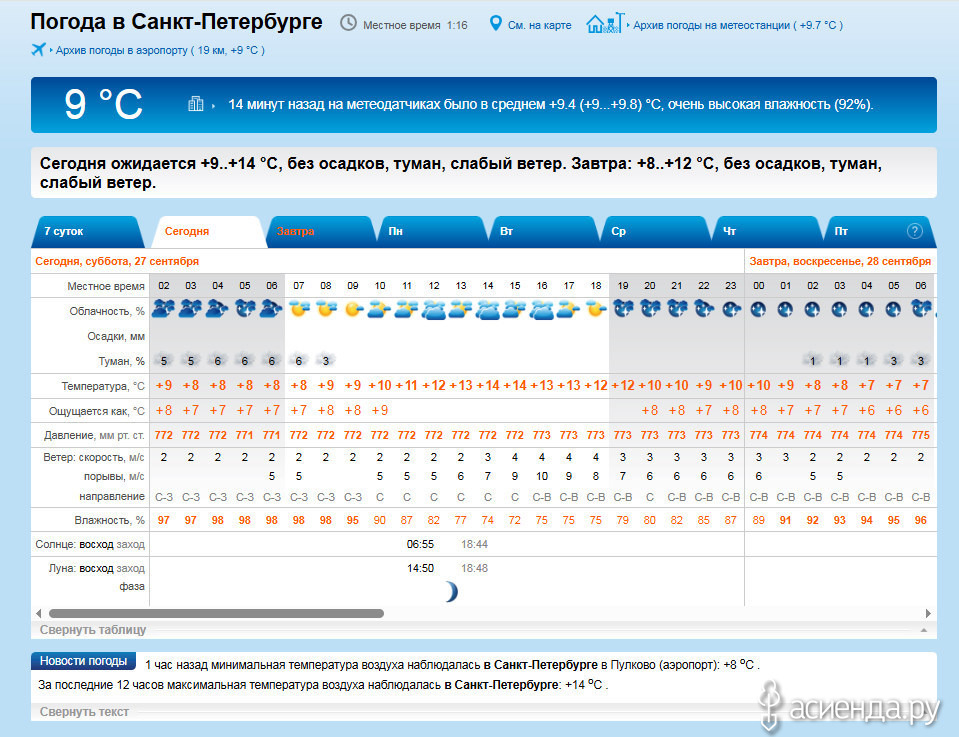This screenshot has width=959, height=737.
Task: Click the sunny icon for hour 09
Action: [x=353, y=309]
